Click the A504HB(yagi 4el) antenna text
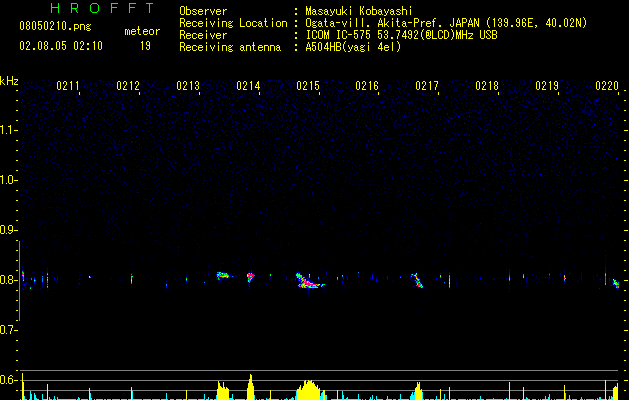Image resolution: width=629 pixels, height=400 pixels. tap(353, 47)
